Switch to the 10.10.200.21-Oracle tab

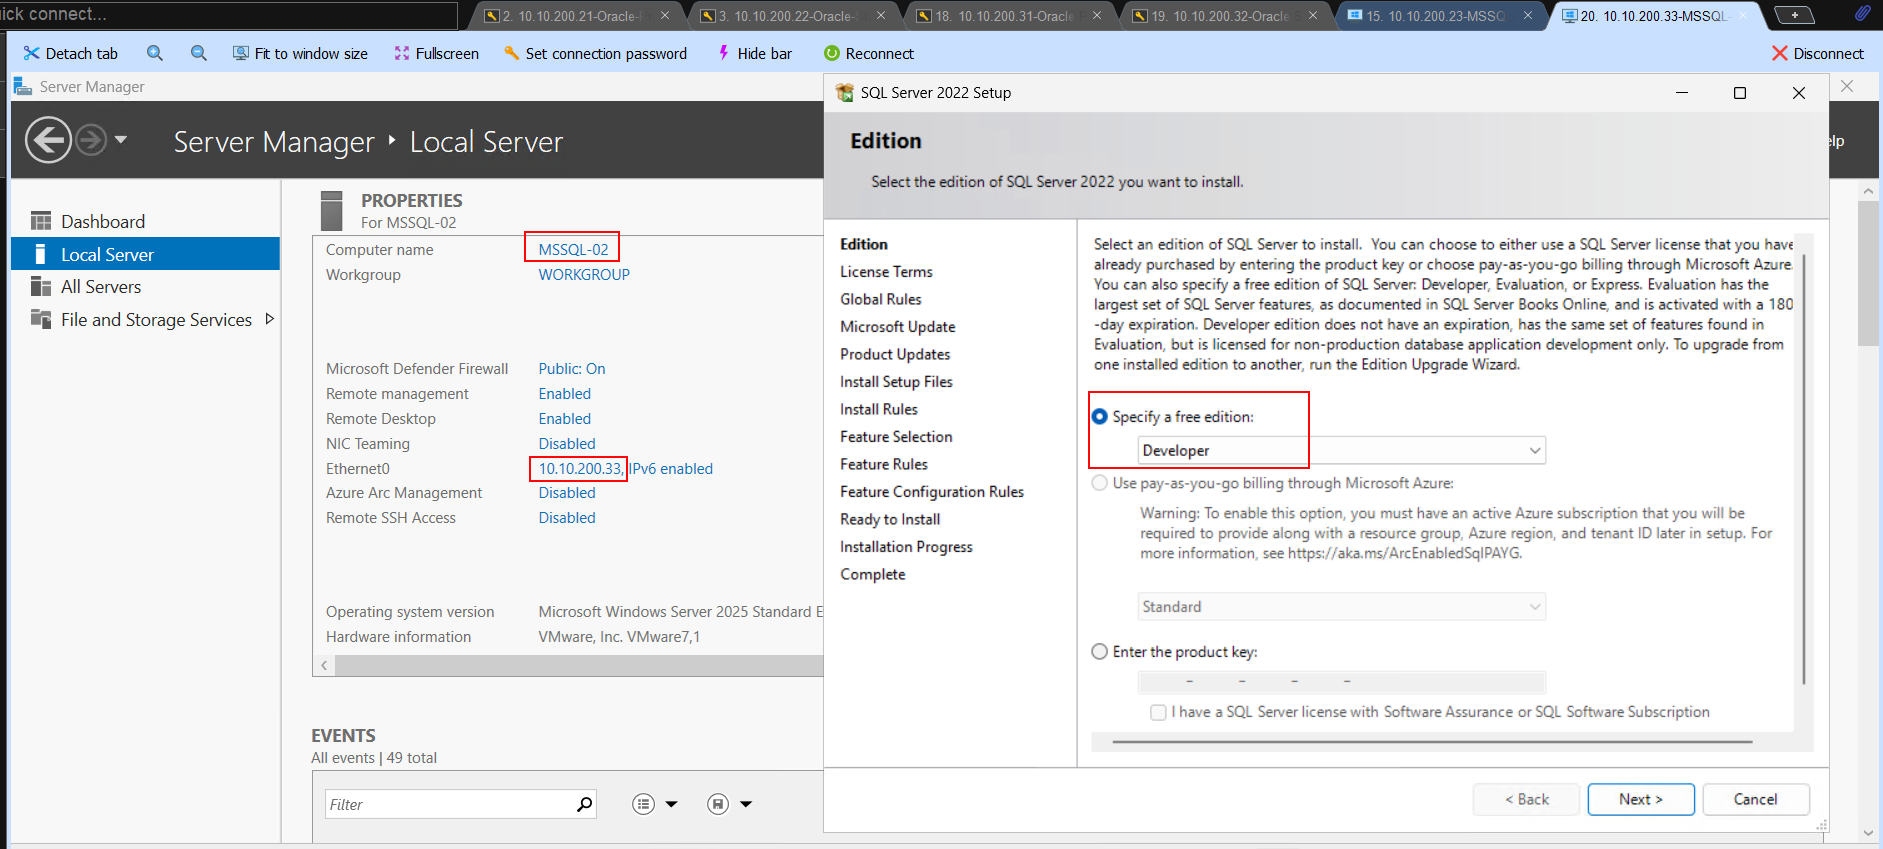[x=577, y=16]
